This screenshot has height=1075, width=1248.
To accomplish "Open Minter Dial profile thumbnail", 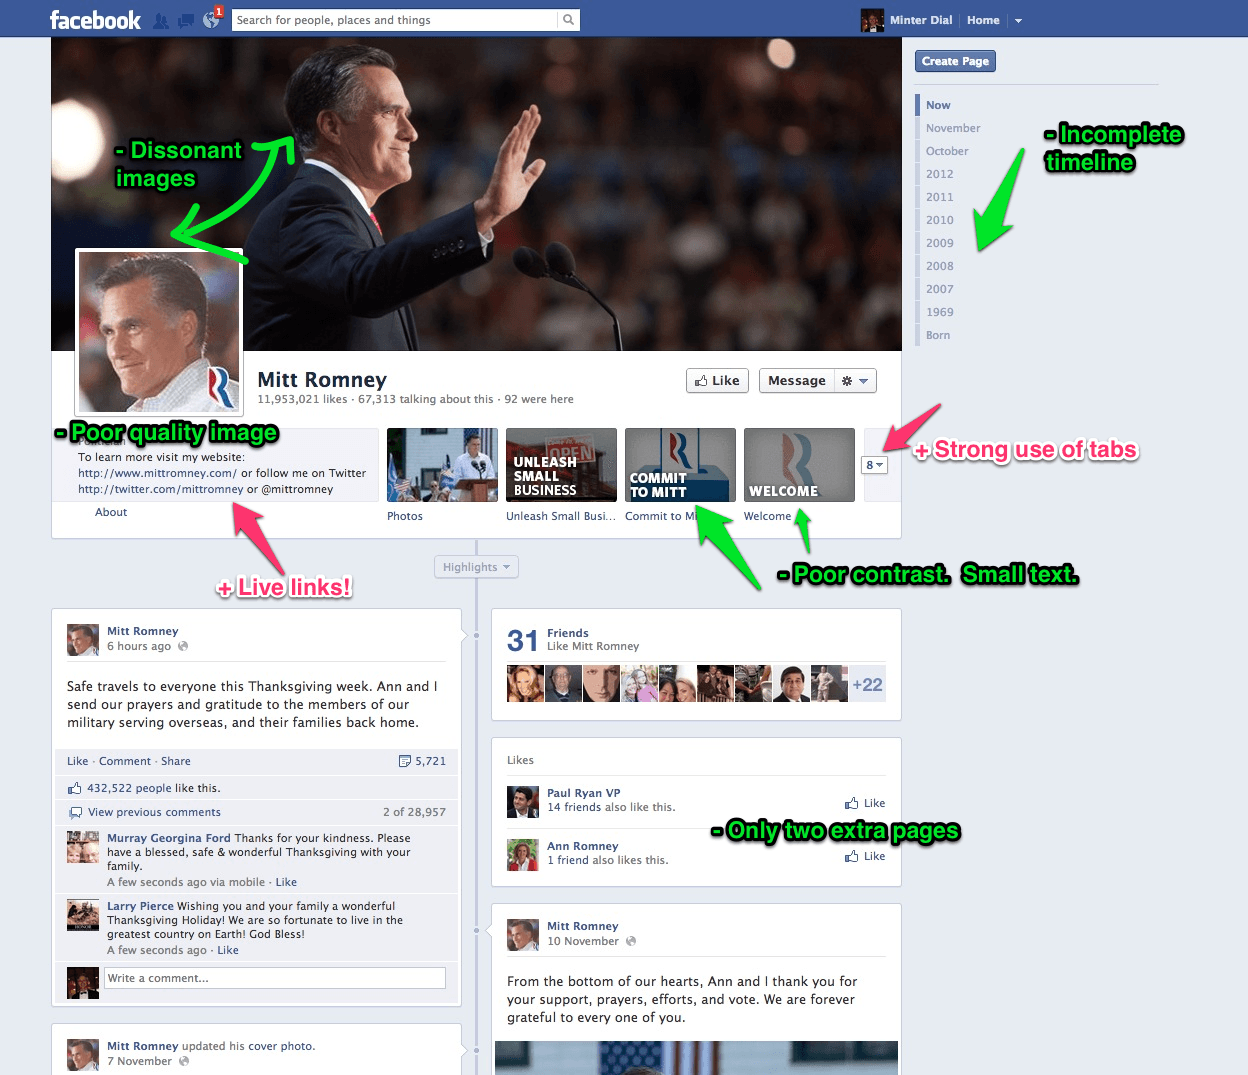I will tap(872, 20).
